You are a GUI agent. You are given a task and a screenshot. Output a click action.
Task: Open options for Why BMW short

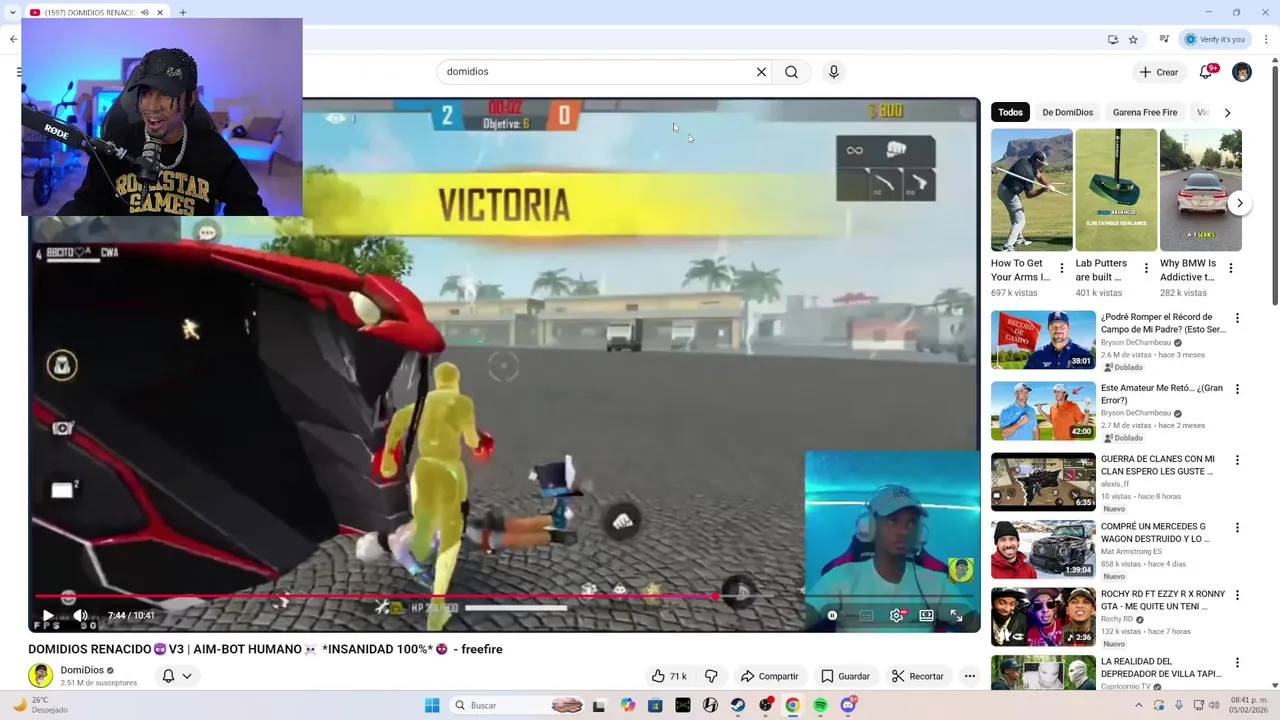tap(1231, 268)
